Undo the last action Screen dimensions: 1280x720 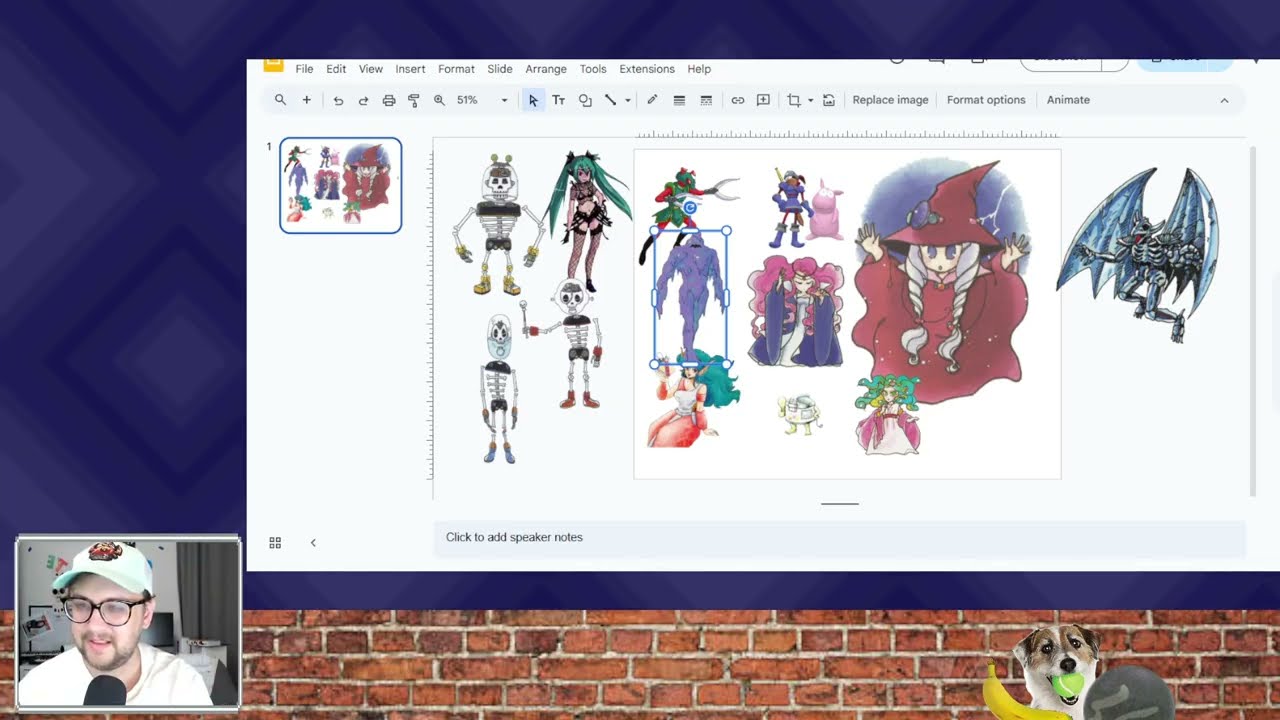pos(338,100)
